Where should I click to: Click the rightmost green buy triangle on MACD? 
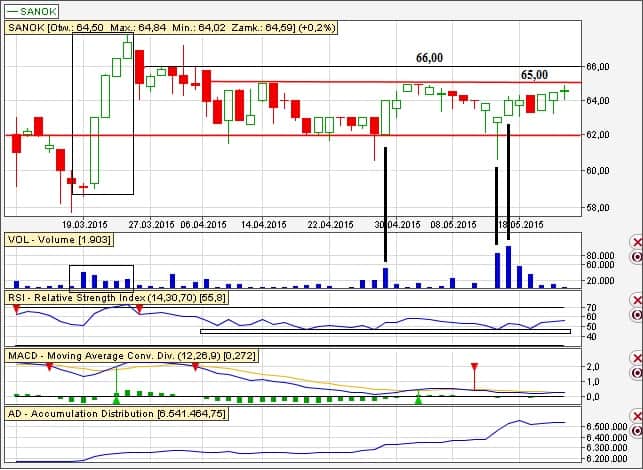[x=419, y=399]
